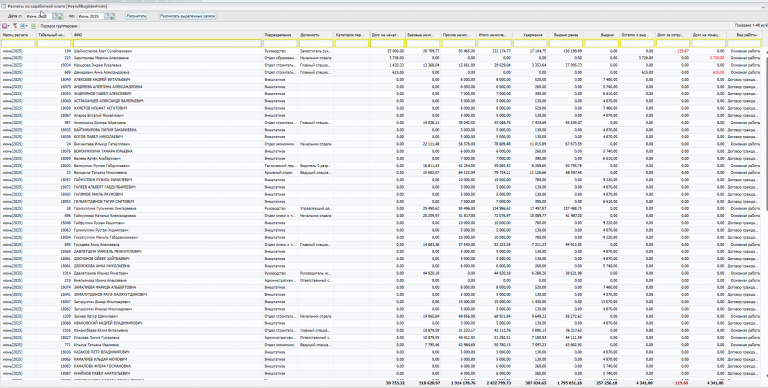
Task: Click the purple icon at the toolbar's left
Action: pyautogui.click(x=4, y=26)
